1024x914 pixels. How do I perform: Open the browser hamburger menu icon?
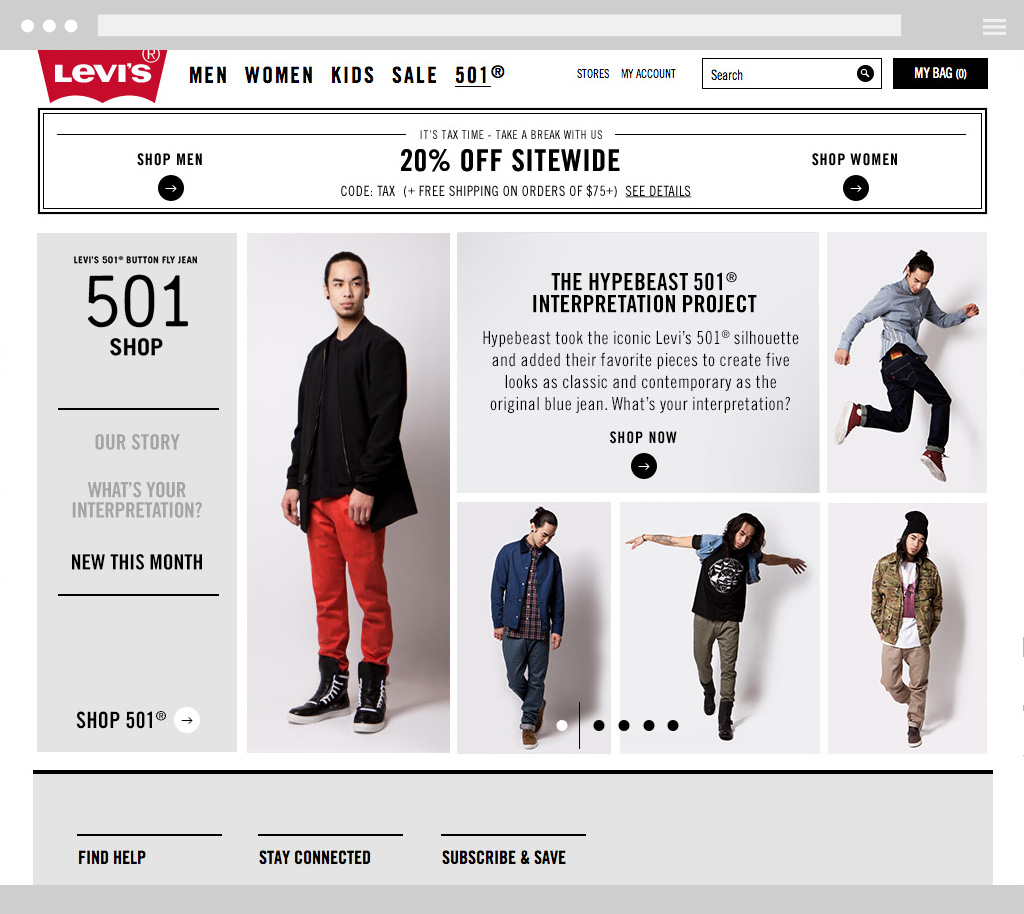pos(994,27)
